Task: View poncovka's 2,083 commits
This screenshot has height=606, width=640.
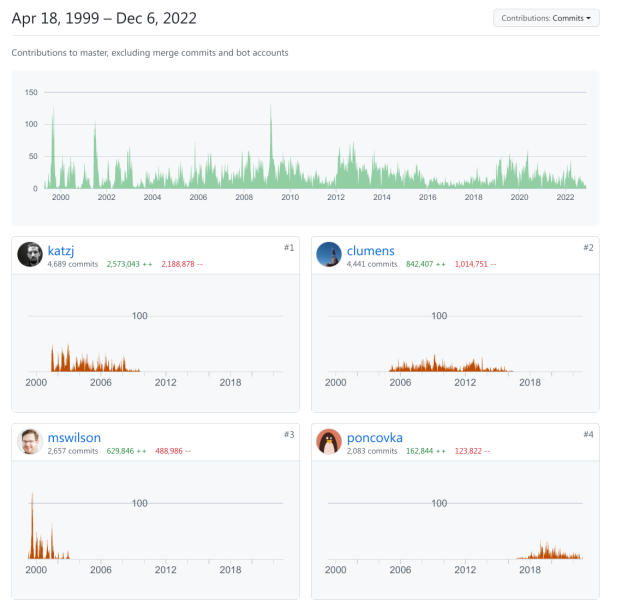Action: (x=372, y=451)
